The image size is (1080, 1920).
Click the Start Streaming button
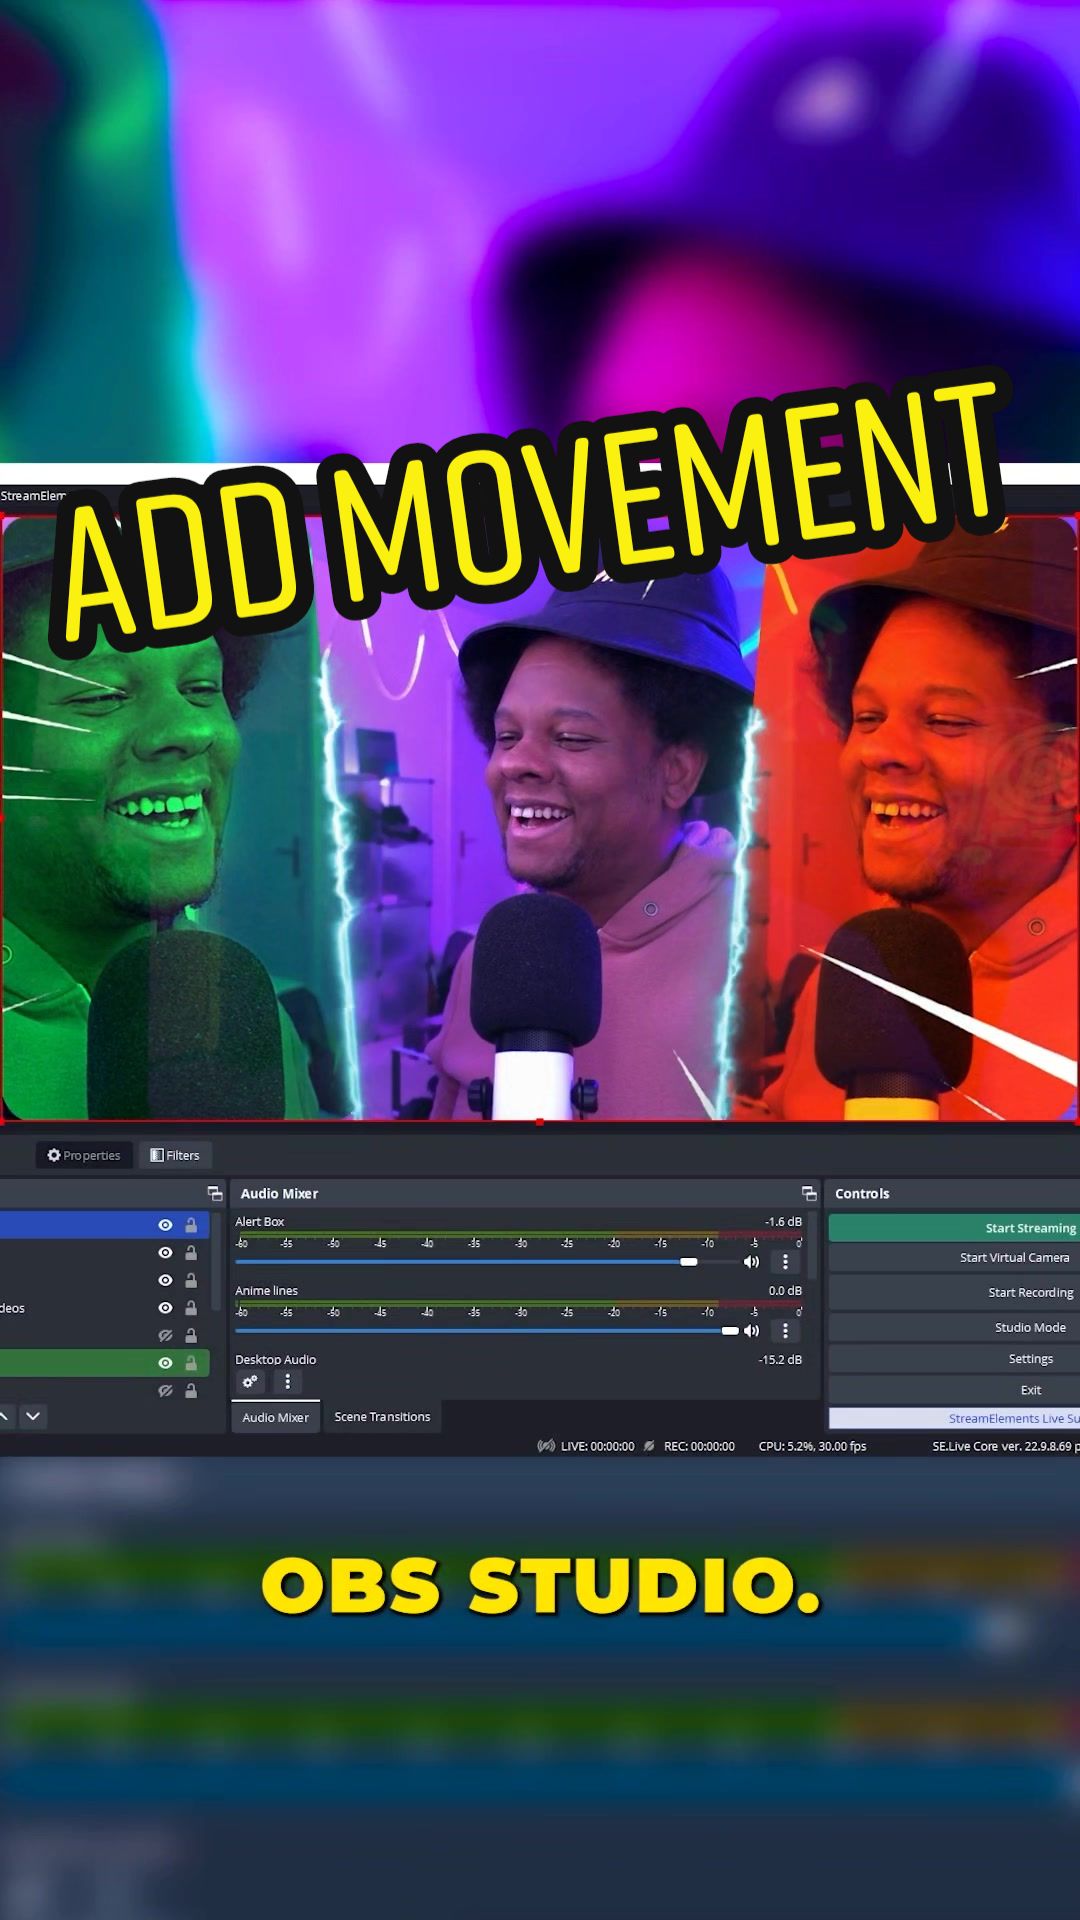click(x=954, y=1228)
